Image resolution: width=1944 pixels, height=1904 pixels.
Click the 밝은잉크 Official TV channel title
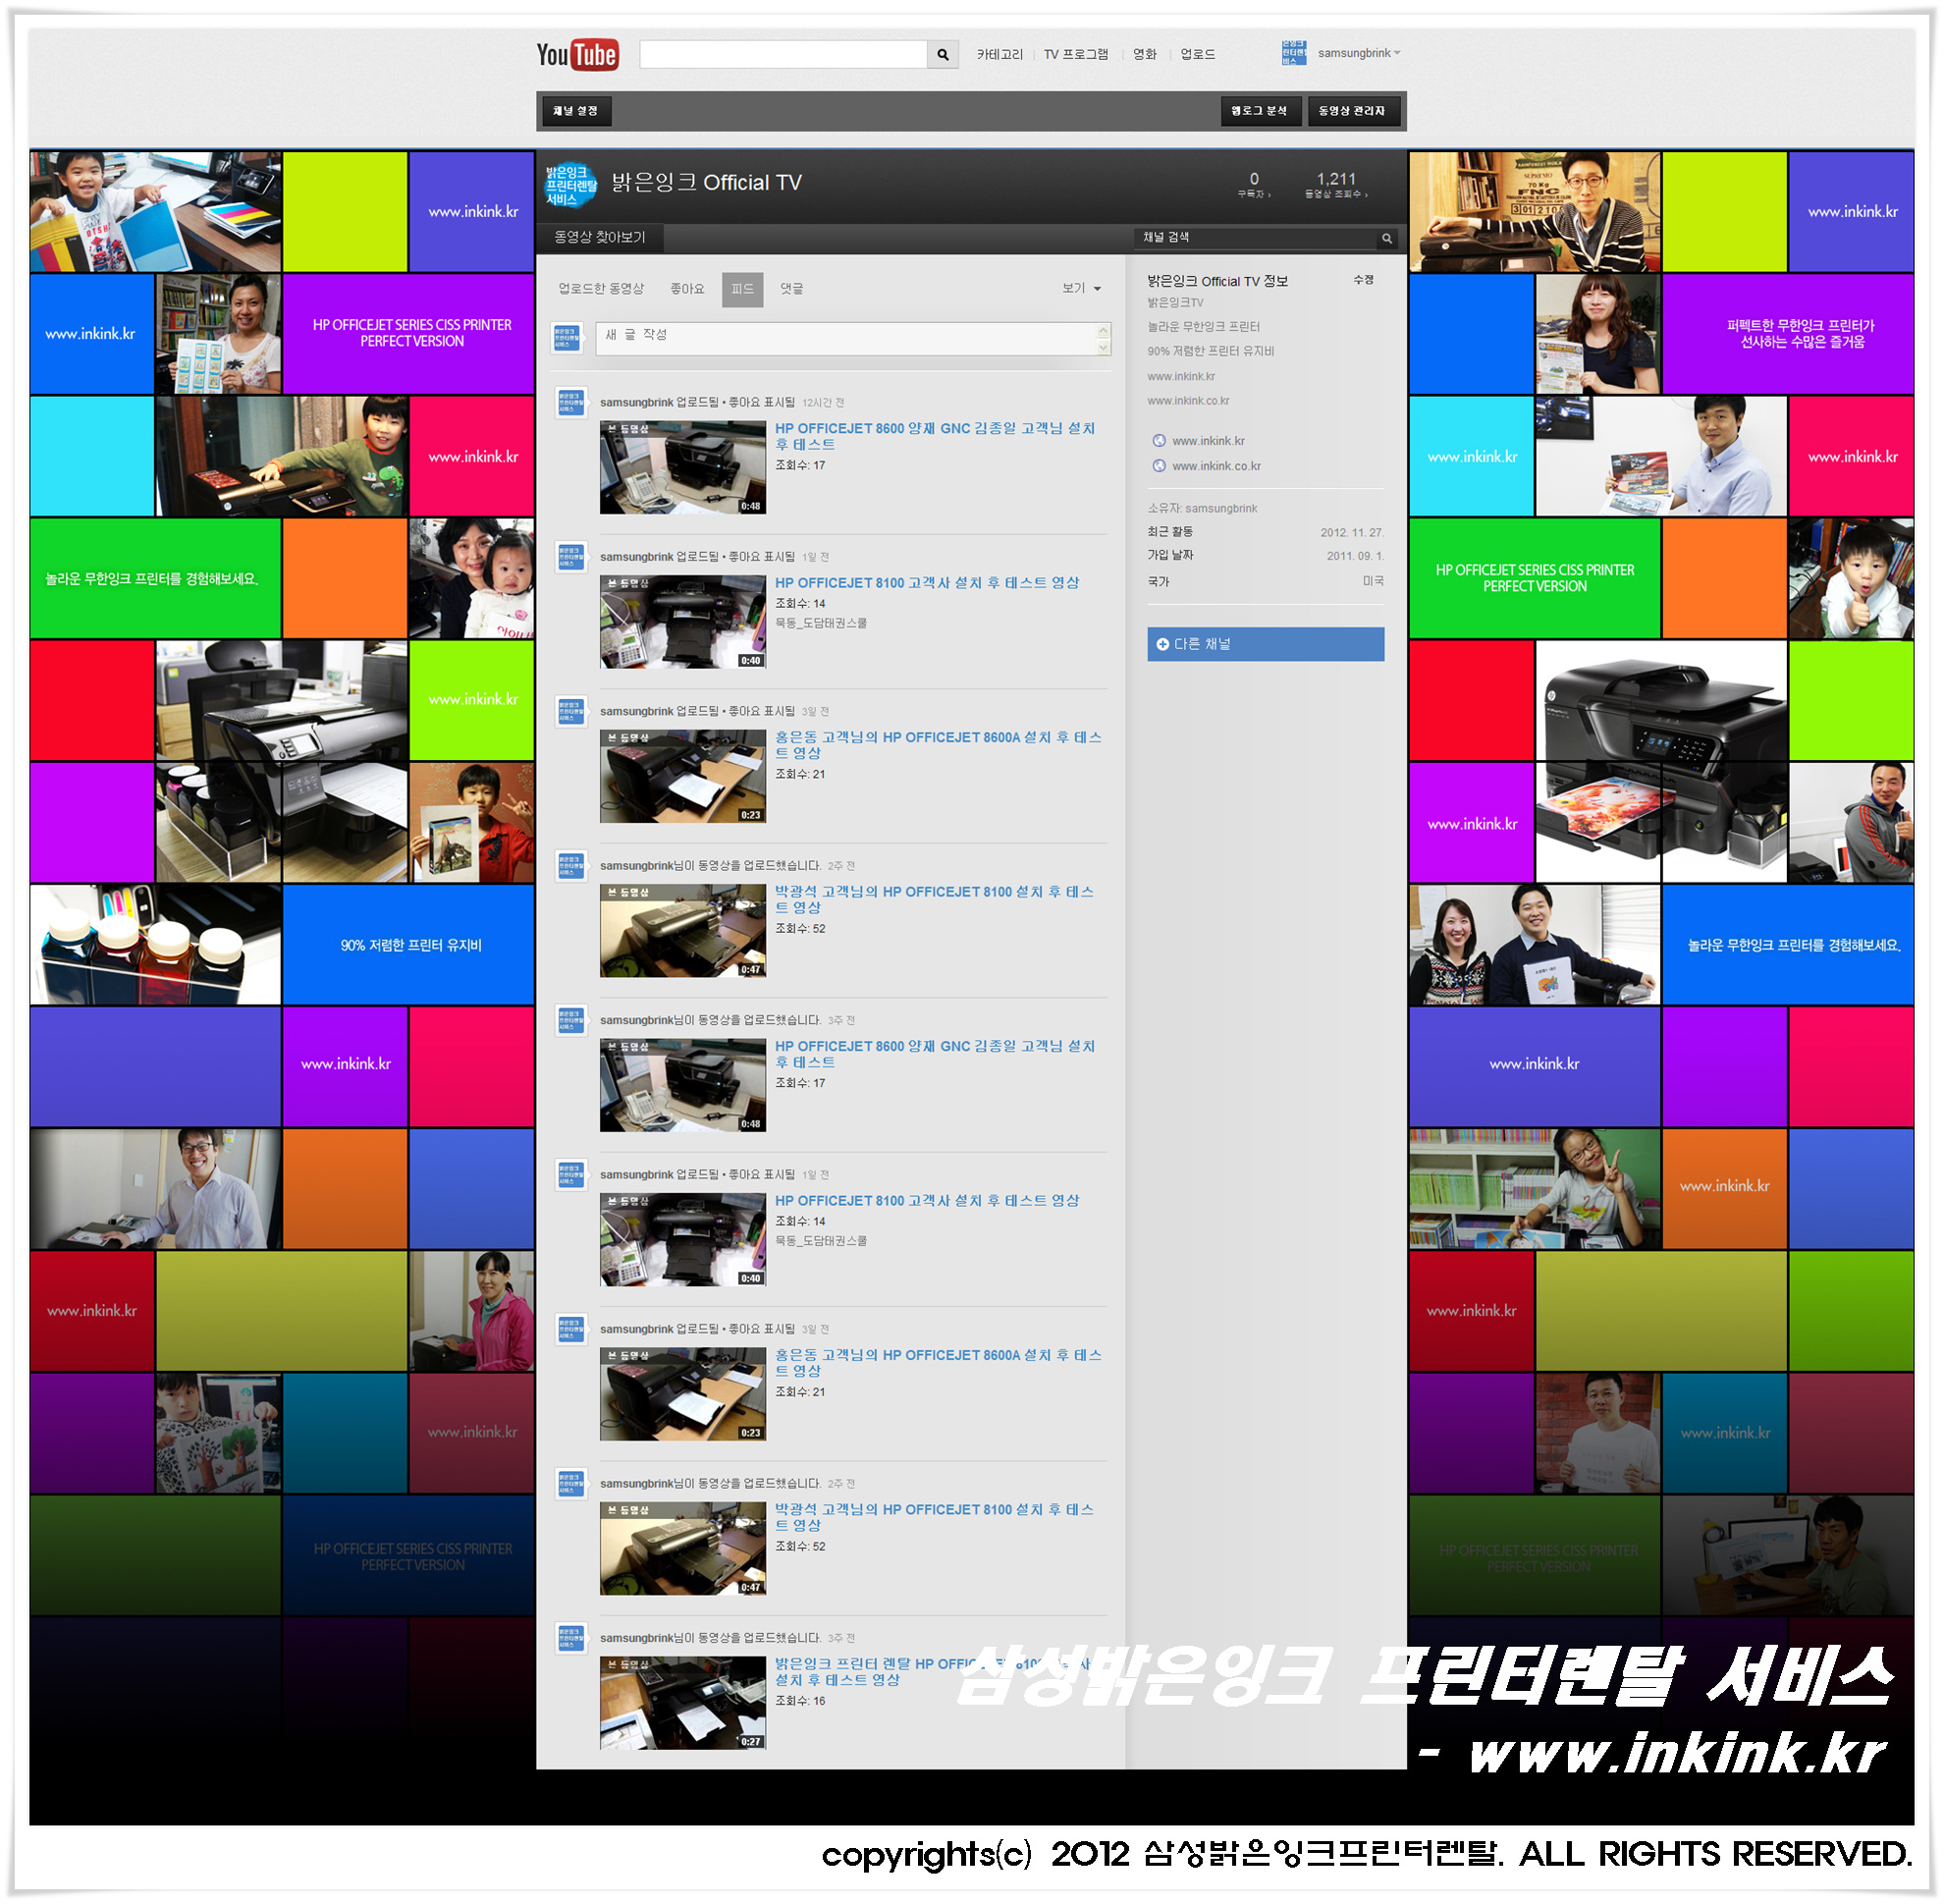click(706, 183)
